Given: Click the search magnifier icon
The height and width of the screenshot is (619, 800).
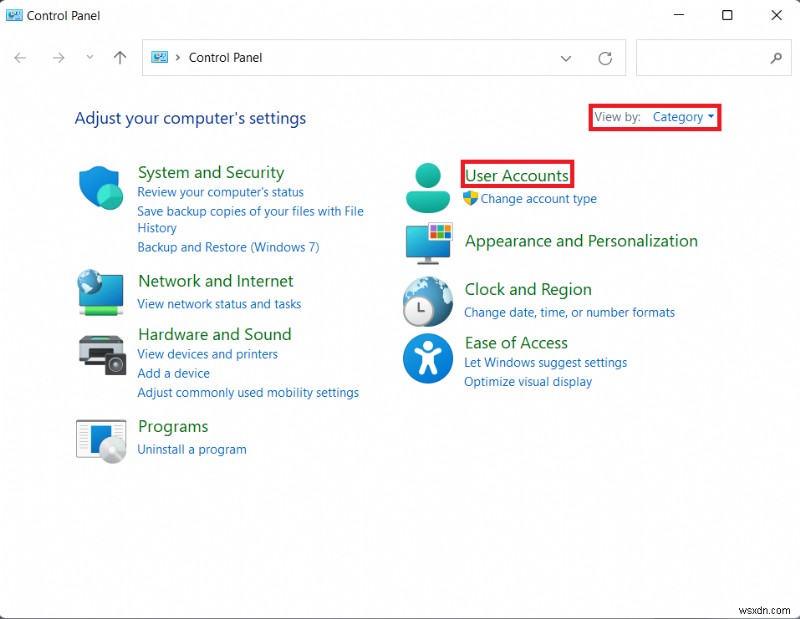Looking at the screenshot, I should tap(776, 58).
